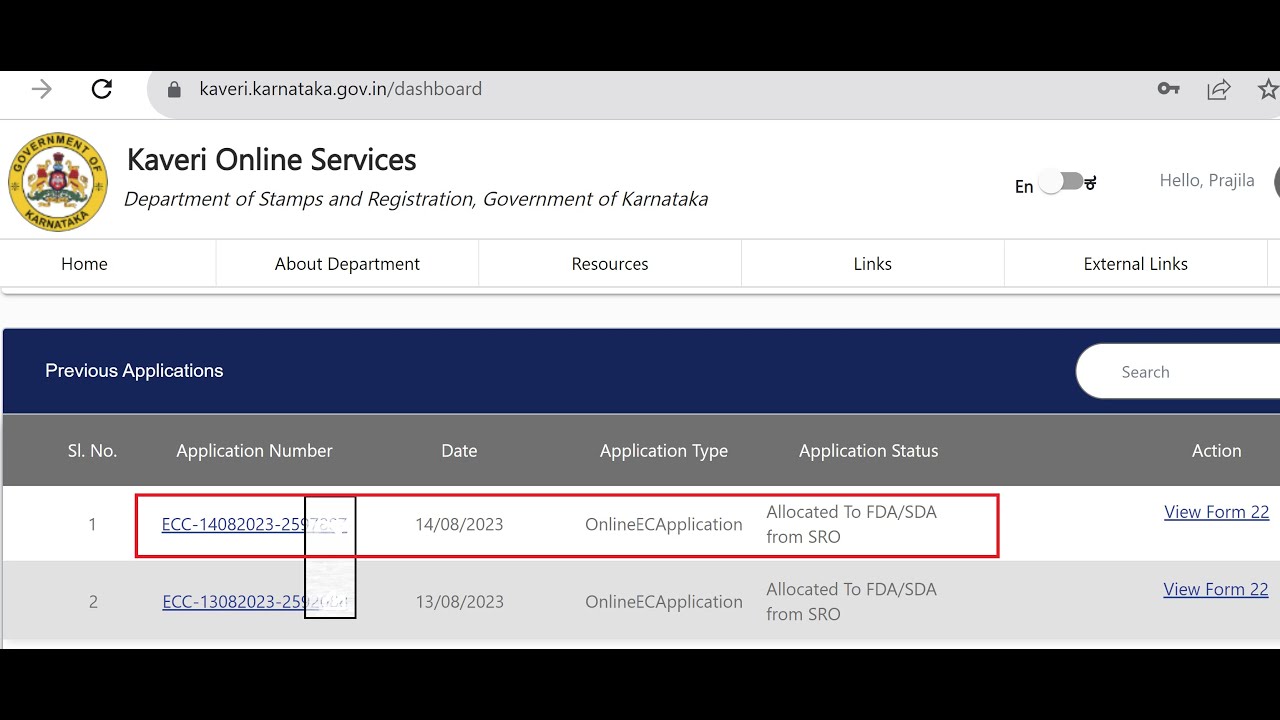Click the Application Number column header
The image size is (1280, 720).
coord(254,451)
